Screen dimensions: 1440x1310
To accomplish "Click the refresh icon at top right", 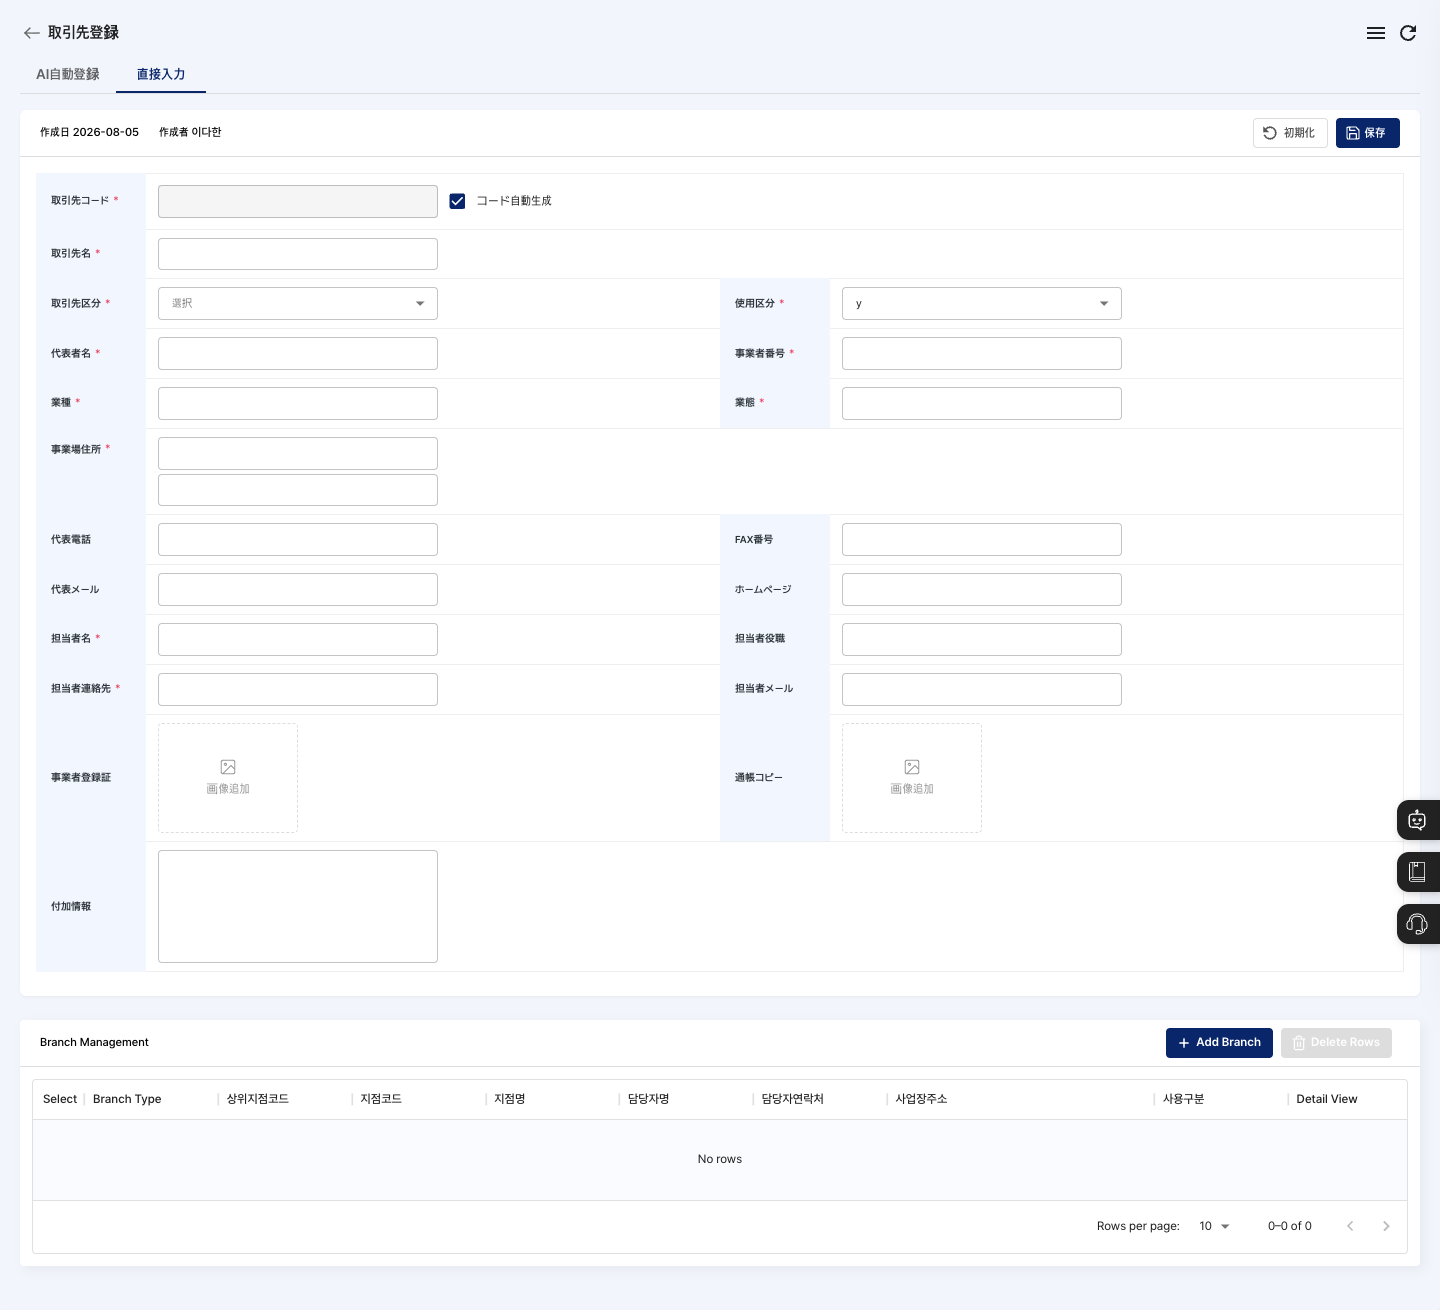I will [1408, 33].
